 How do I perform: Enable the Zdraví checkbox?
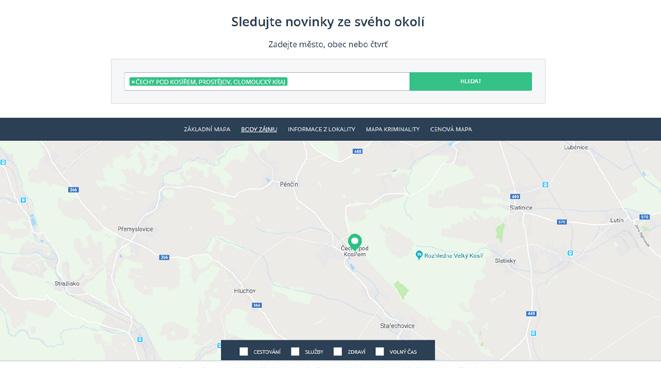pos(338,352)
